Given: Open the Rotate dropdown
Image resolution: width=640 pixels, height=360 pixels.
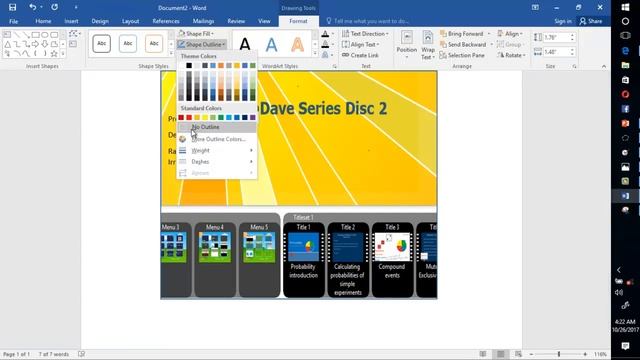Looking at the screenshot, I should (x=511, y=55).
